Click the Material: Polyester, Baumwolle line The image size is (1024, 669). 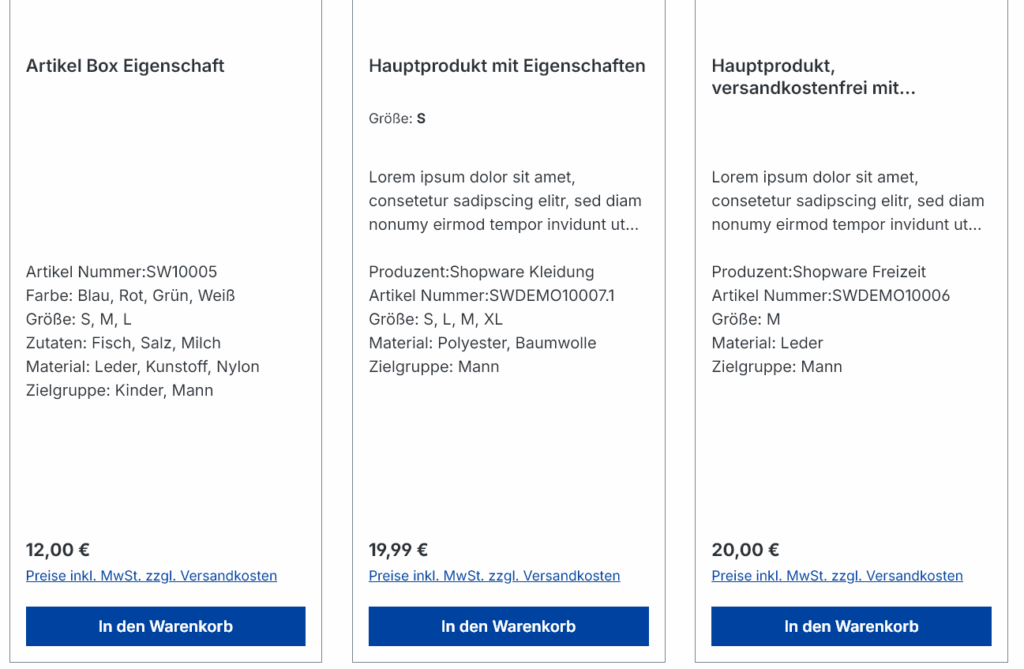[x=483, y=343]
